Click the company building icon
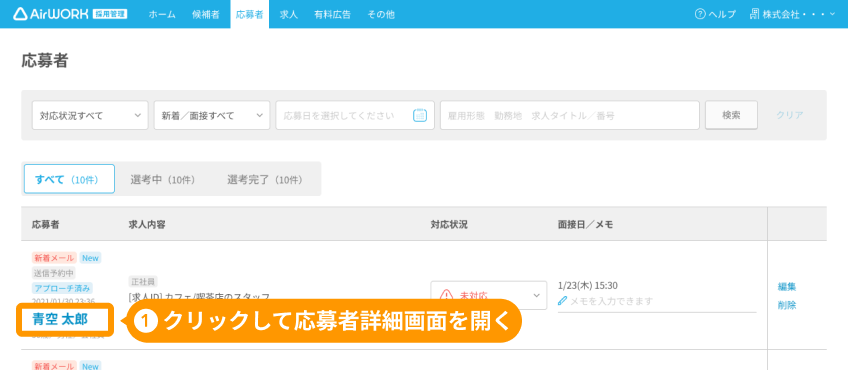848x370 pixels. click(755, 14)
